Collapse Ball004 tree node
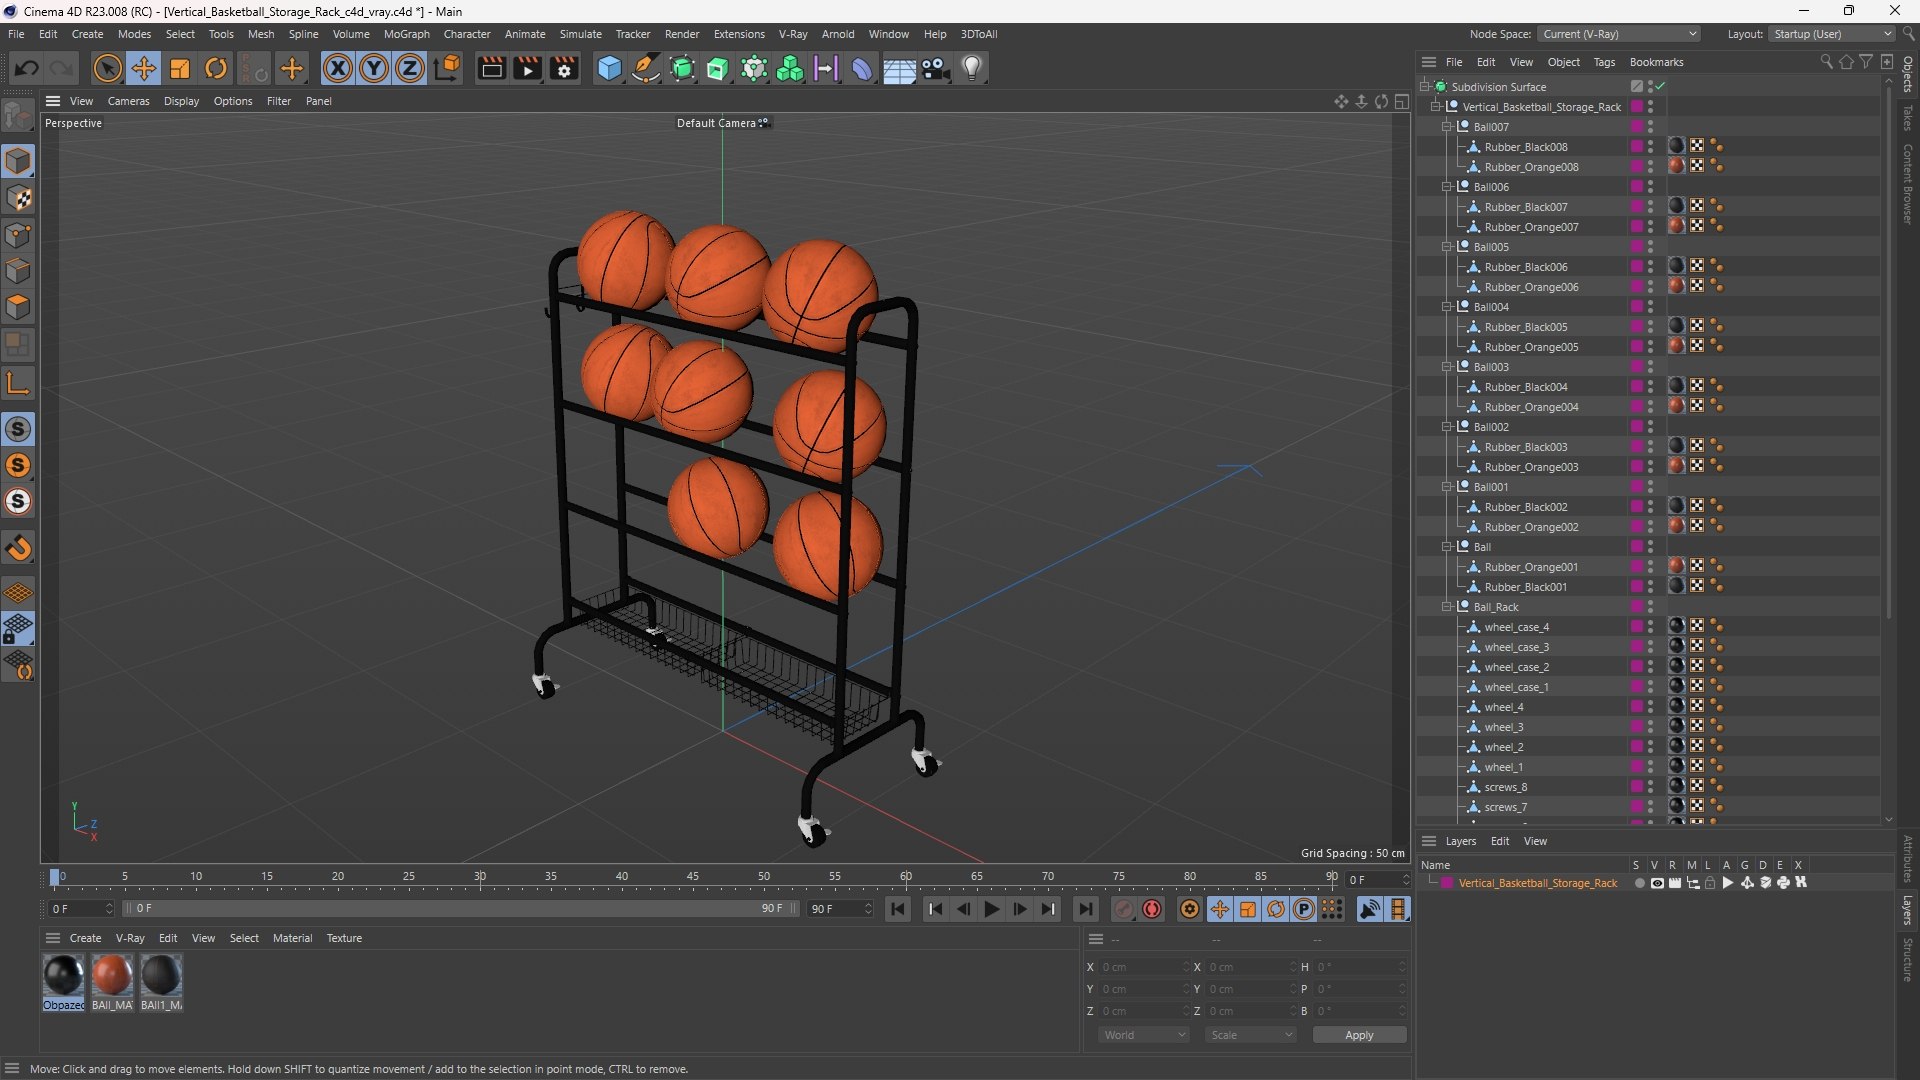Viewport: 1920px width, 1080px height. [1446, 307]
